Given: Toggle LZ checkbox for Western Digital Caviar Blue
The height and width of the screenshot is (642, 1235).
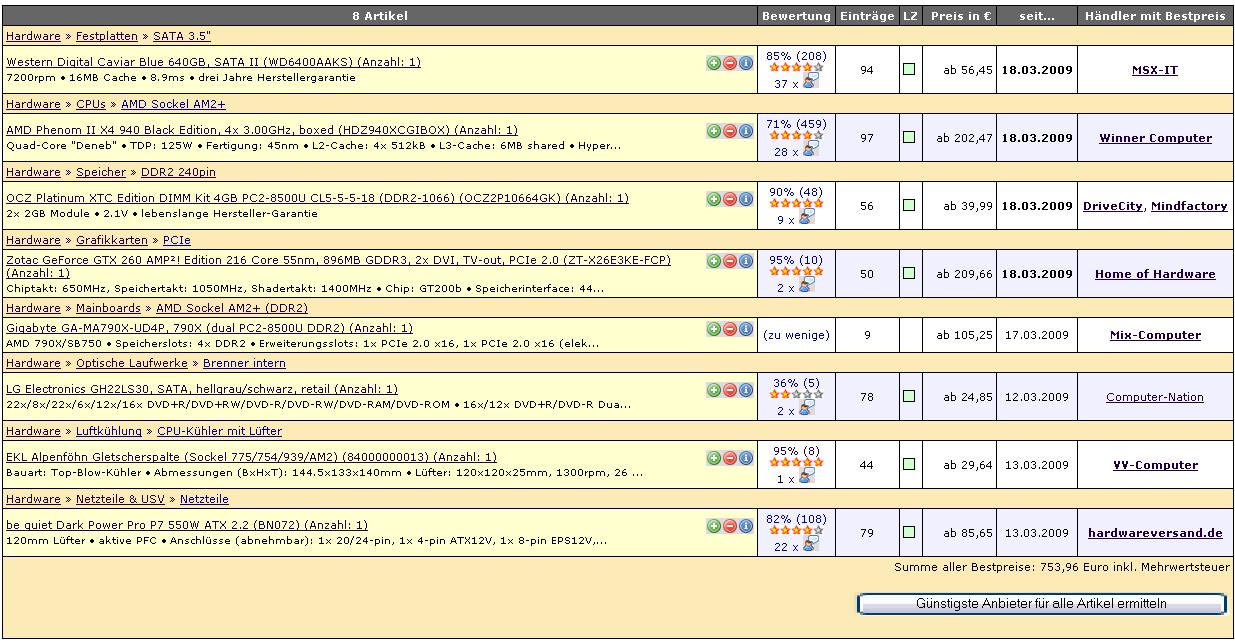Looking at the screenshot, I should pyautogui.click(x=909, y=70).
